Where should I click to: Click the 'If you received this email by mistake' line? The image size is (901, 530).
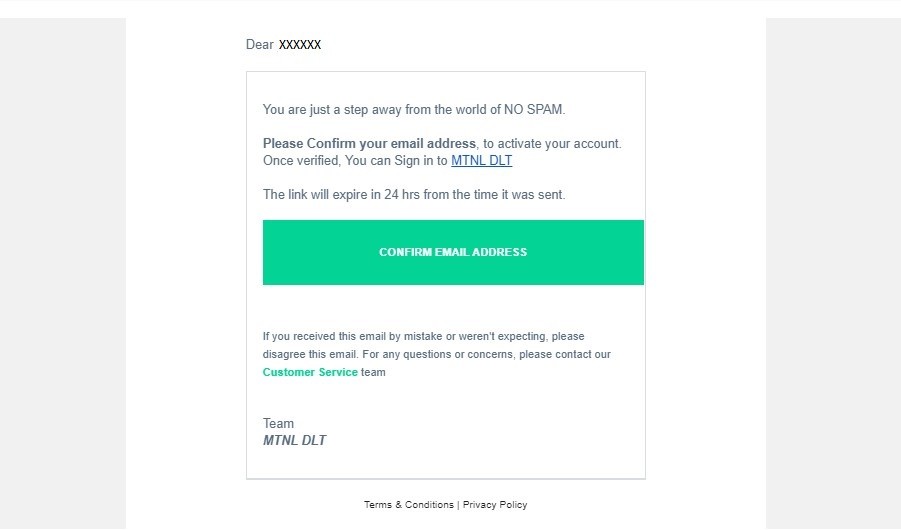click(352, 336)
